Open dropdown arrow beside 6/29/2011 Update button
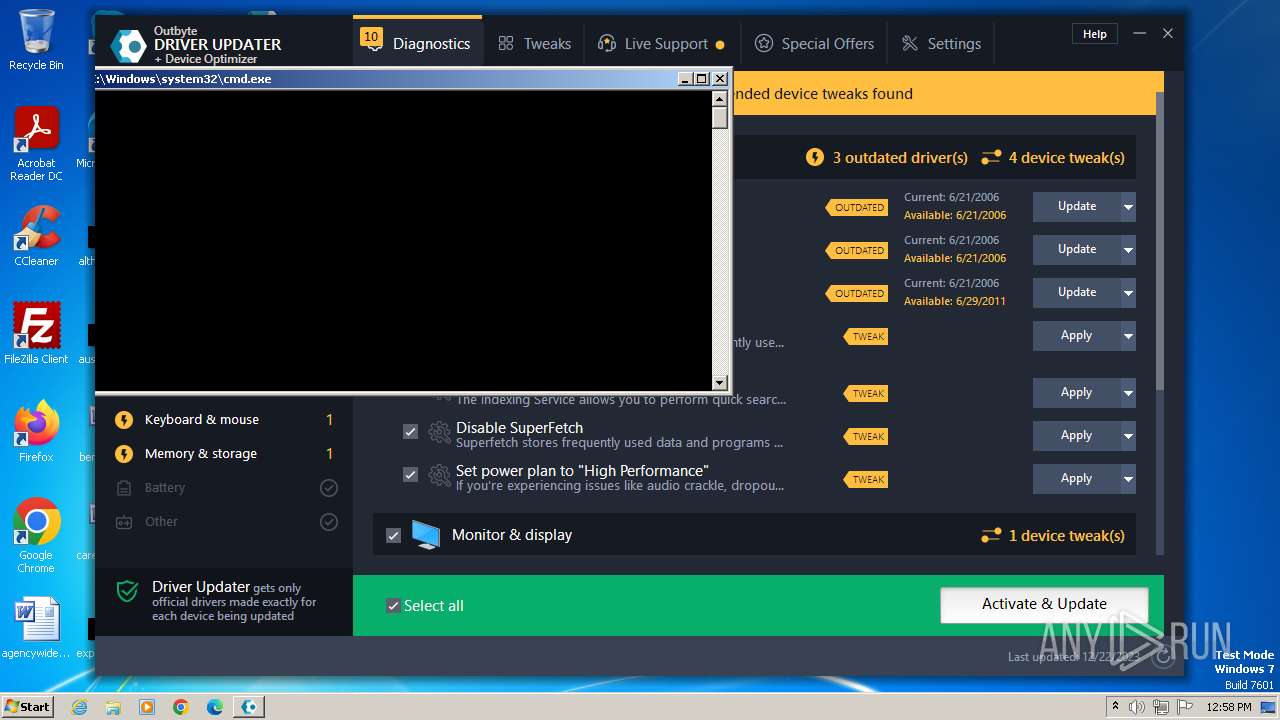 [1128, 293]
